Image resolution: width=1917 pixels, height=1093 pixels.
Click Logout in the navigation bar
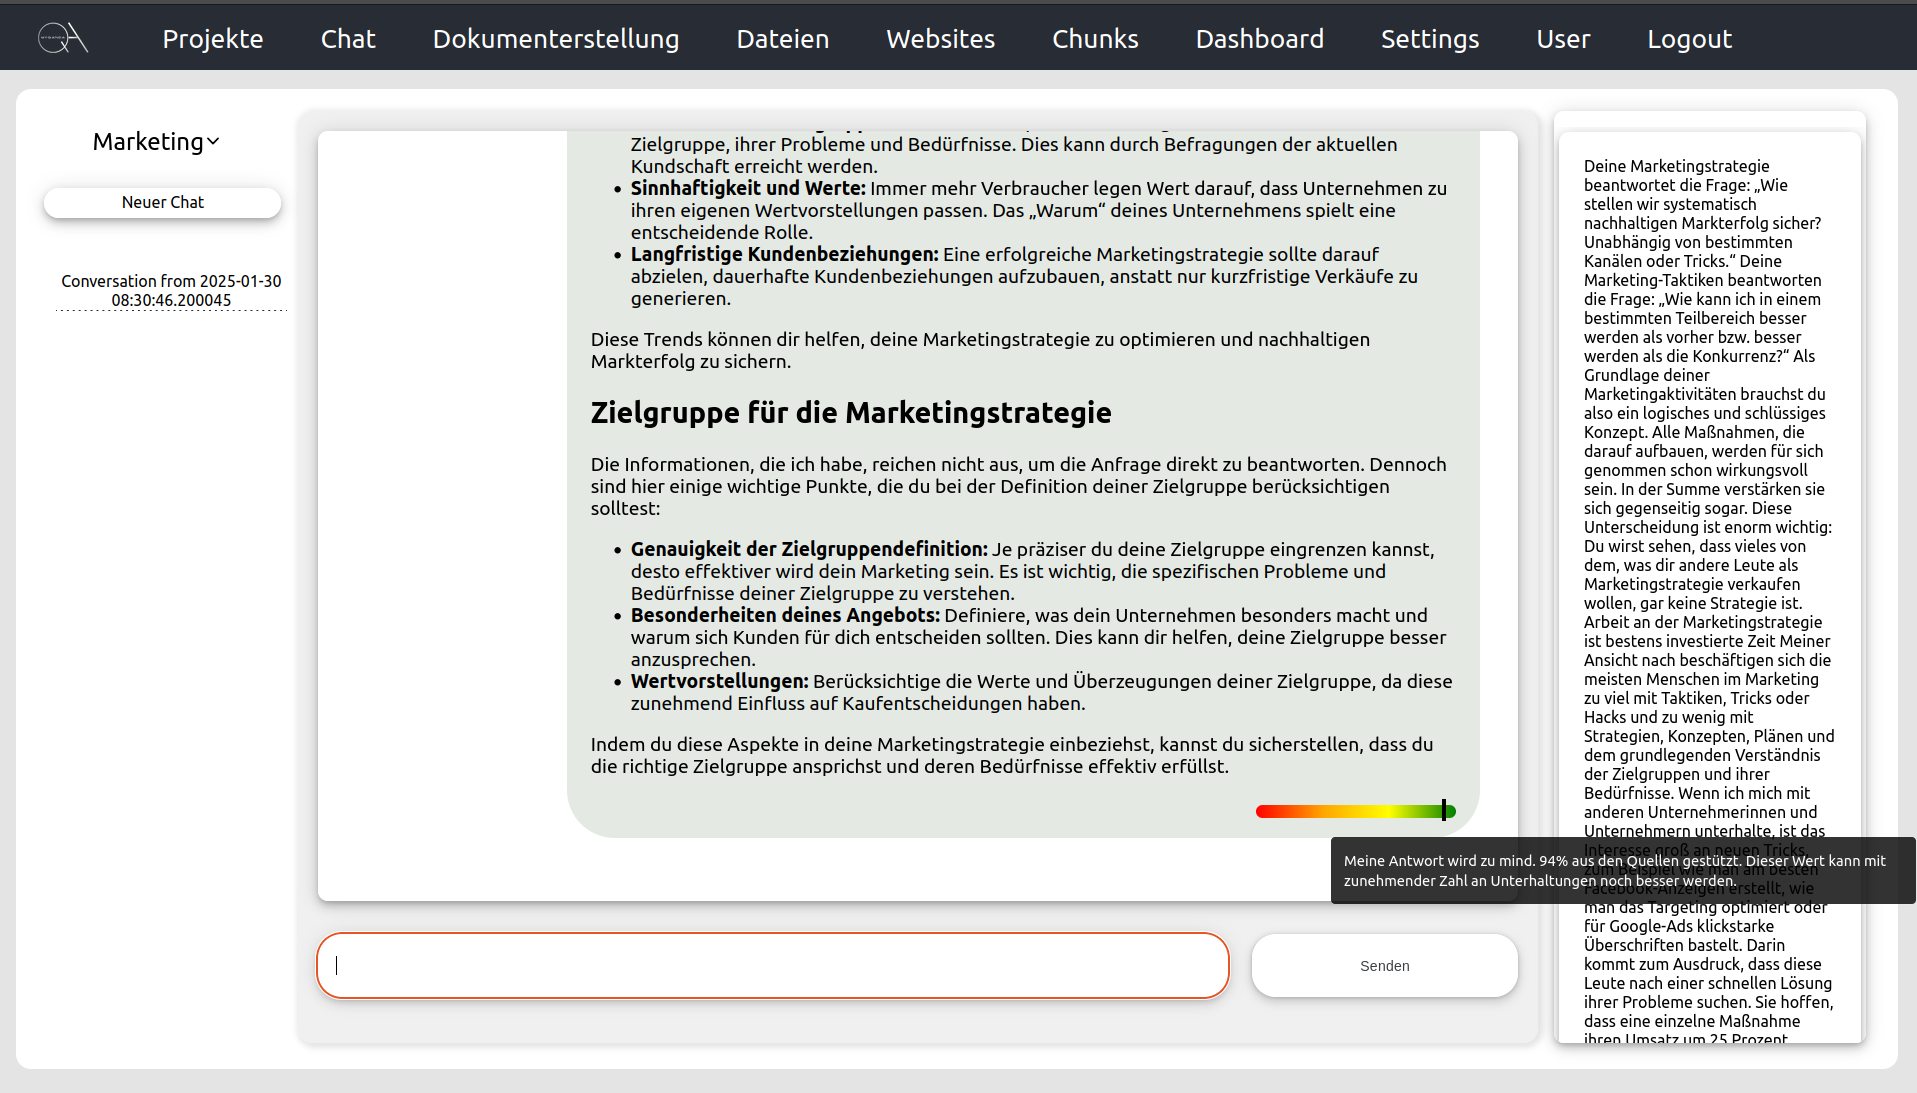1689,38
